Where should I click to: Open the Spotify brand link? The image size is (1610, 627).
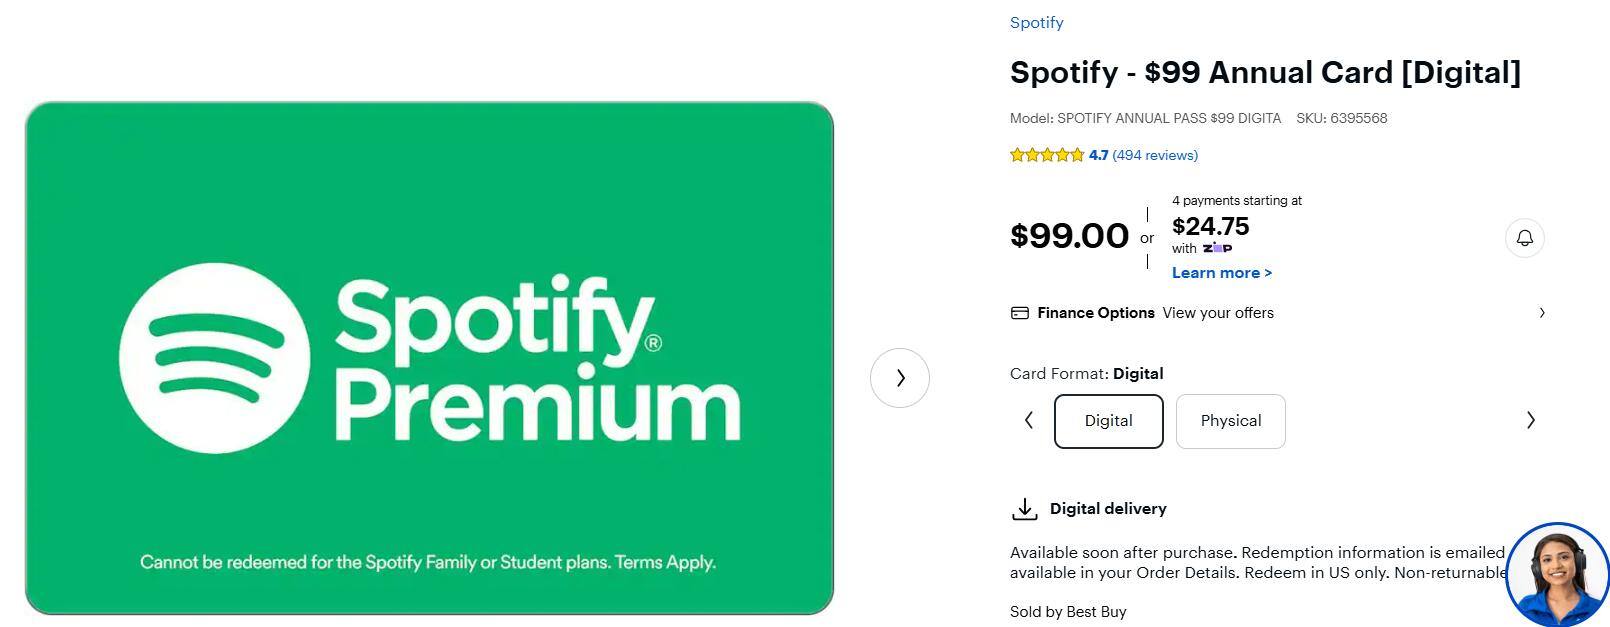1036,23
